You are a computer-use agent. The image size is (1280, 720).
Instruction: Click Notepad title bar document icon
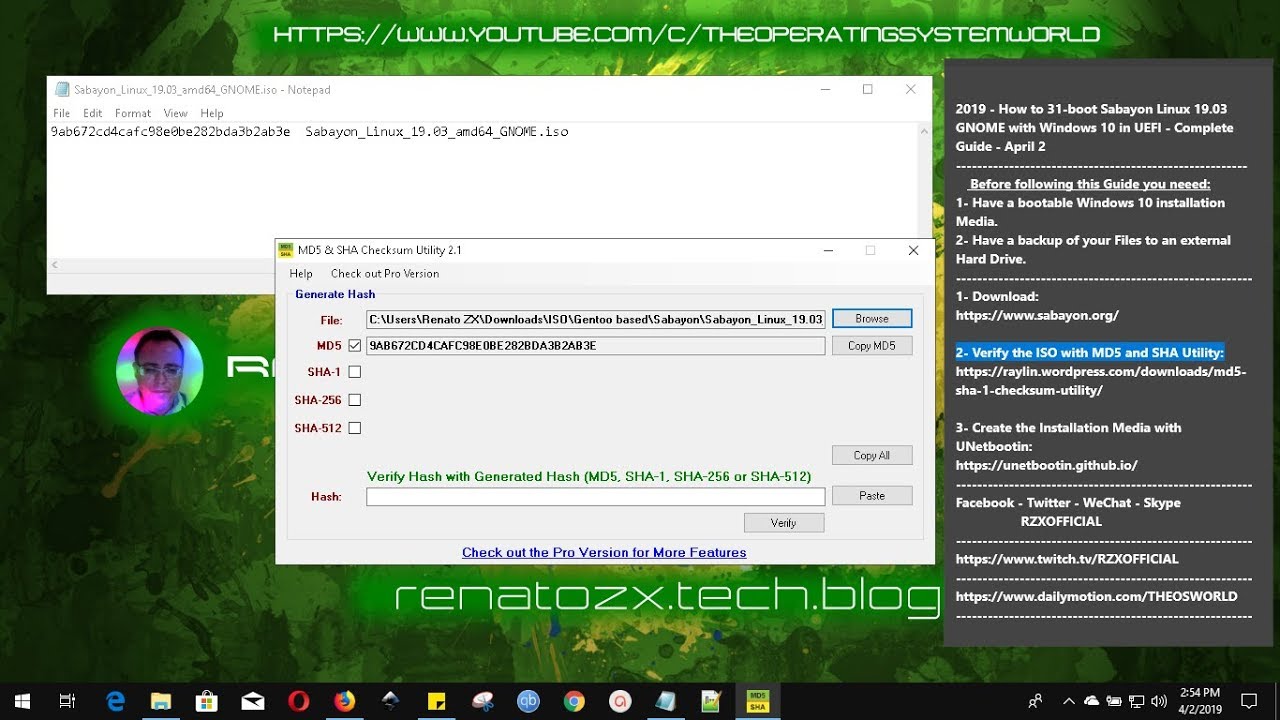62,89
